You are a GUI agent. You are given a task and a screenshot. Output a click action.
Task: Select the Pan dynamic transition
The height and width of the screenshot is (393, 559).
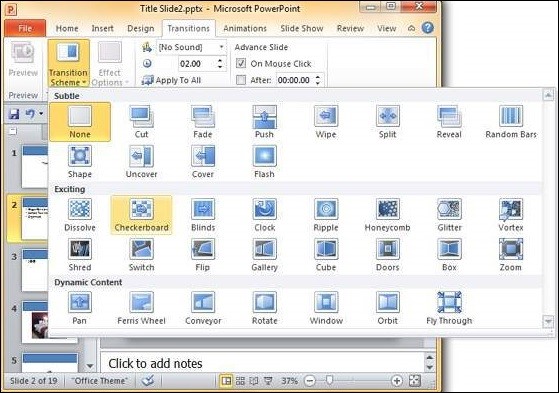[80, 308]
